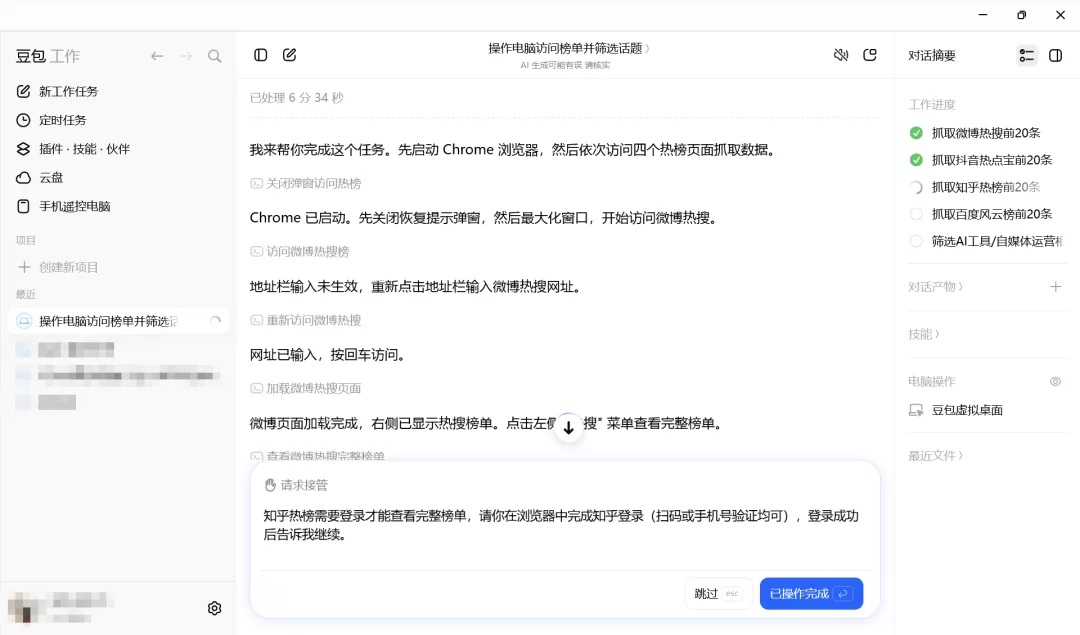Toggle the right side panel icon
1080x635 pixels.
click(1055, 56)
